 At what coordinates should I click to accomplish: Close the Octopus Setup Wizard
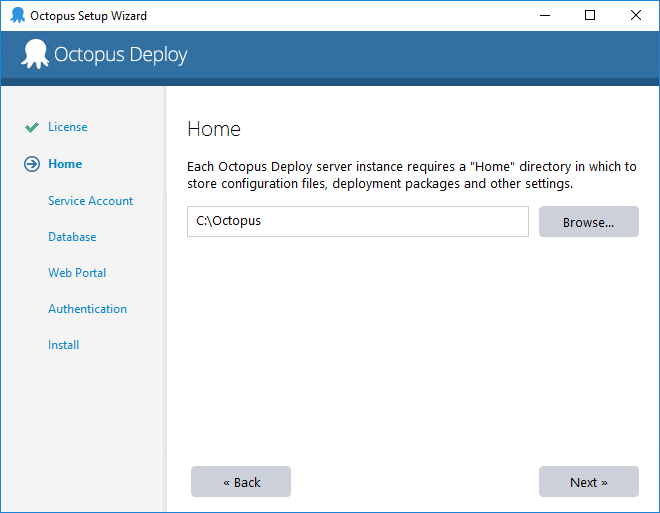coord(636,16)
